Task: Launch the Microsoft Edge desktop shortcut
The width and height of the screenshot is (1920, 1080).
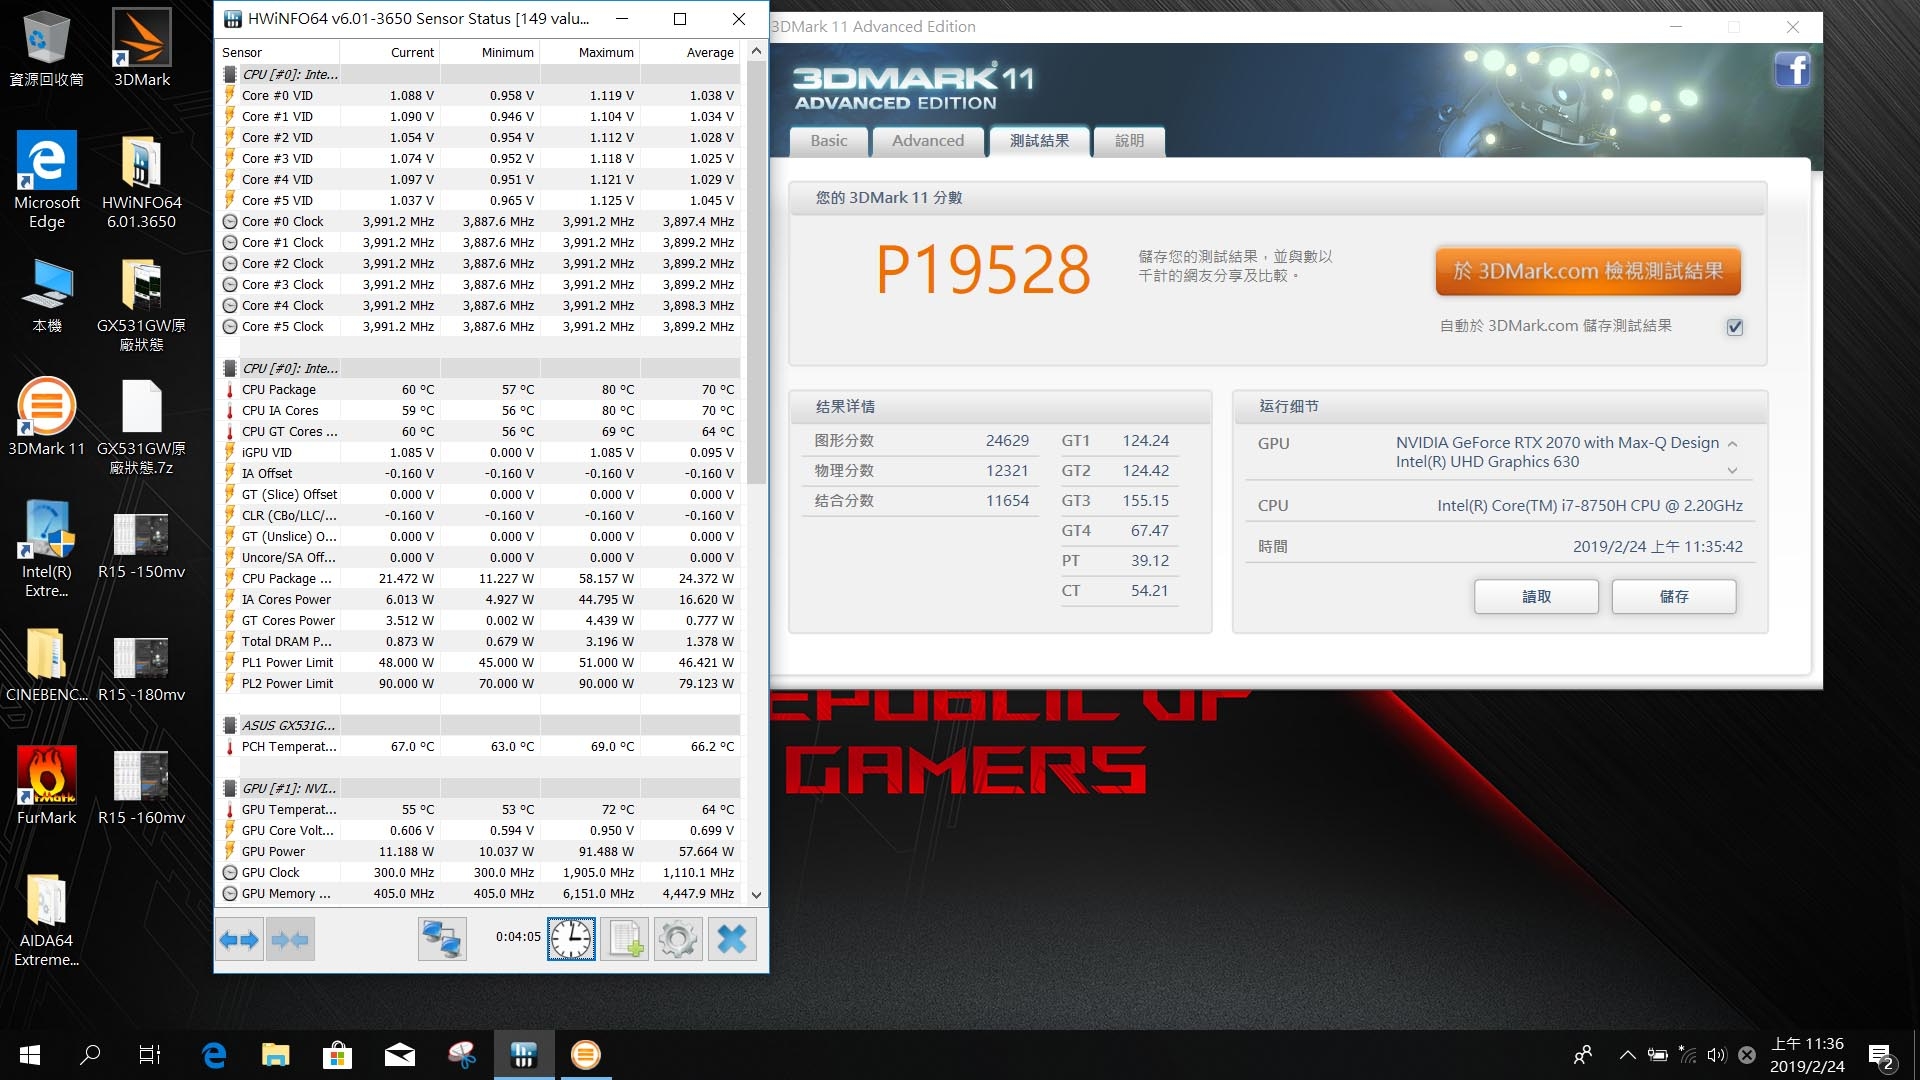Action: (46, 180)
